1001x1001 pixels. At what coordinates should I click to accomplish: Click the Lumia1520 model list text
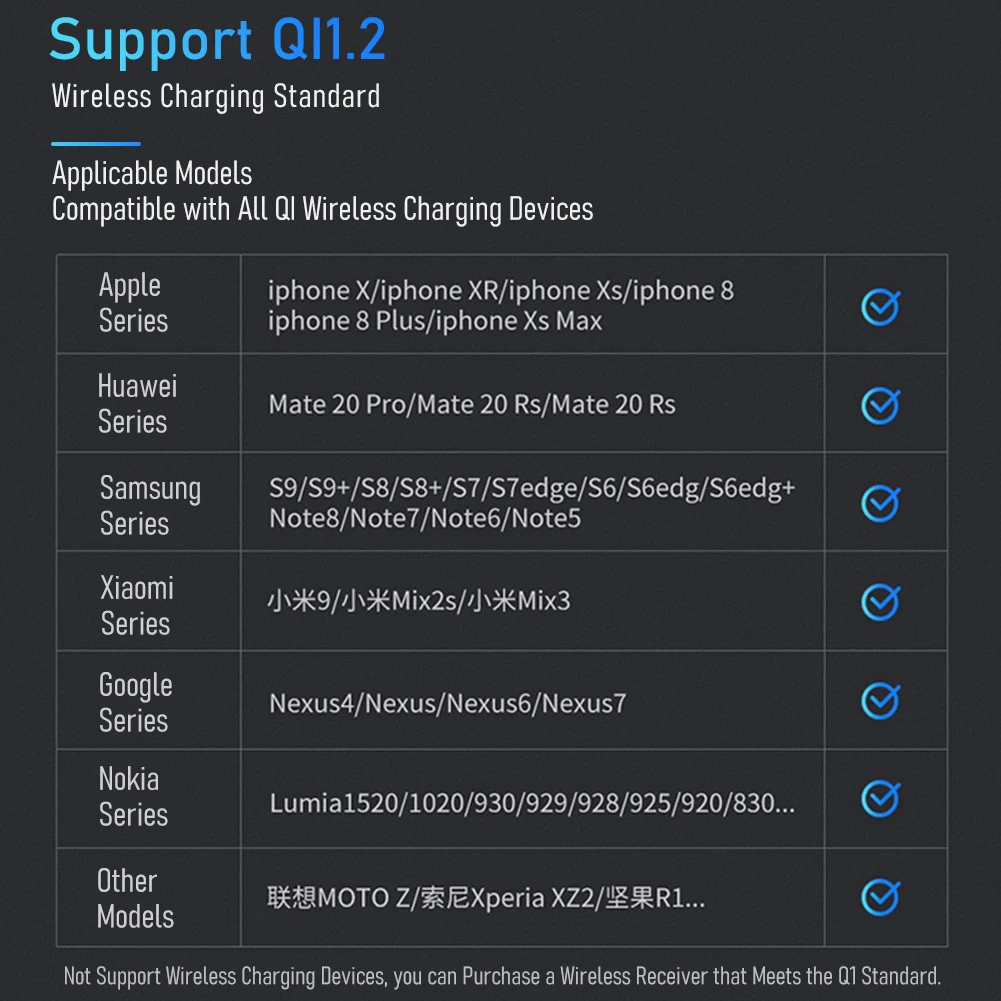tap(532, 804)
